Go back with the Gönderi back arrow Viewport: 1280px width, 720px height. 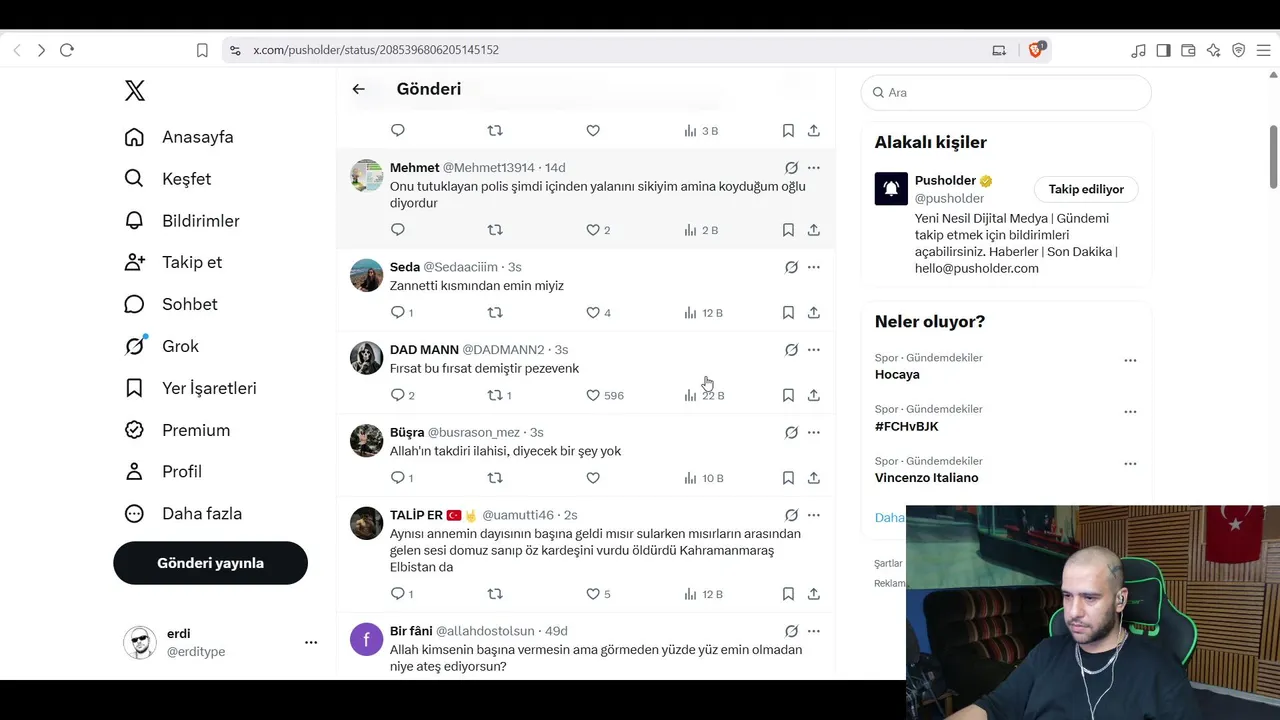pyautogui.click(x=358, y=89)
